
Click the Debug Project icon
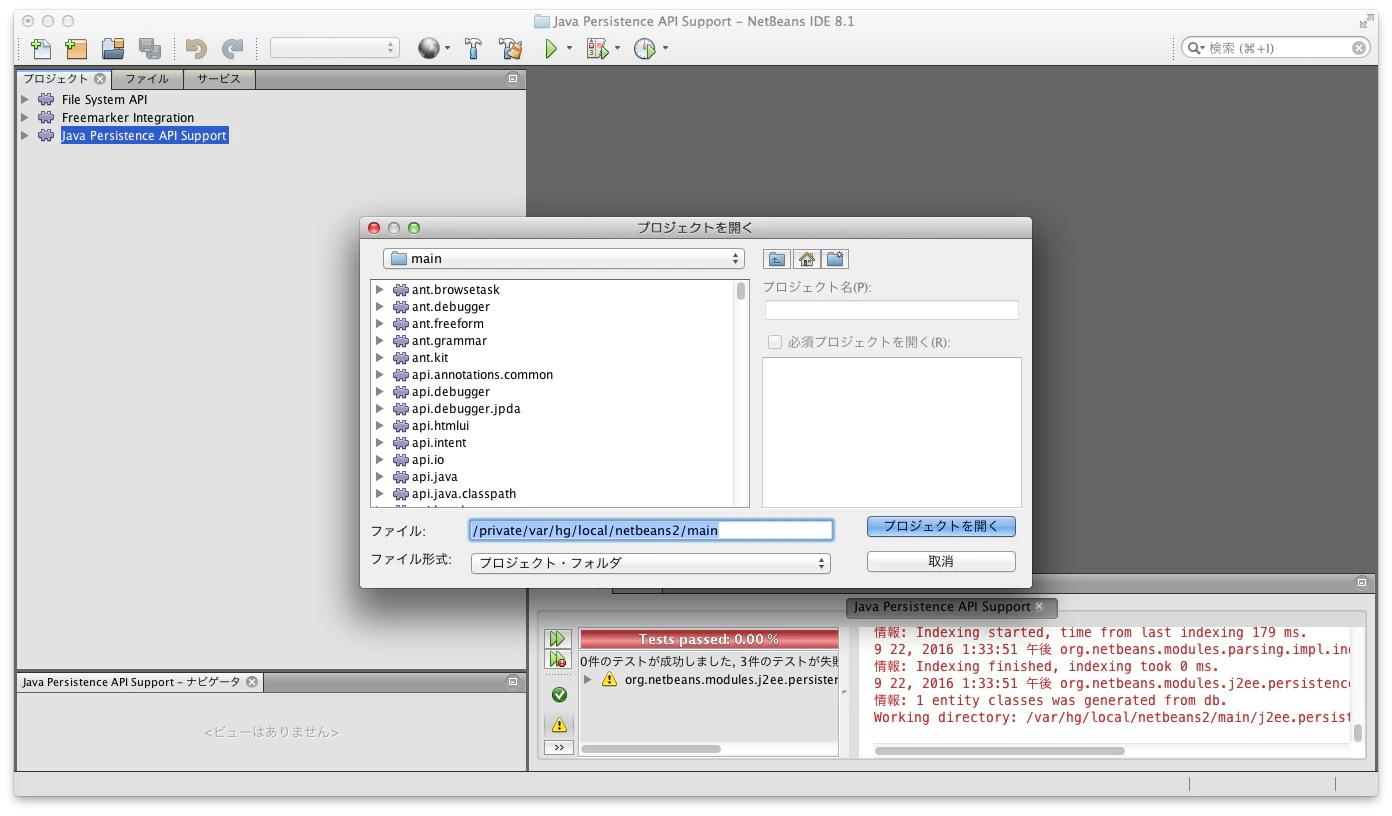[x=598, y=48]
